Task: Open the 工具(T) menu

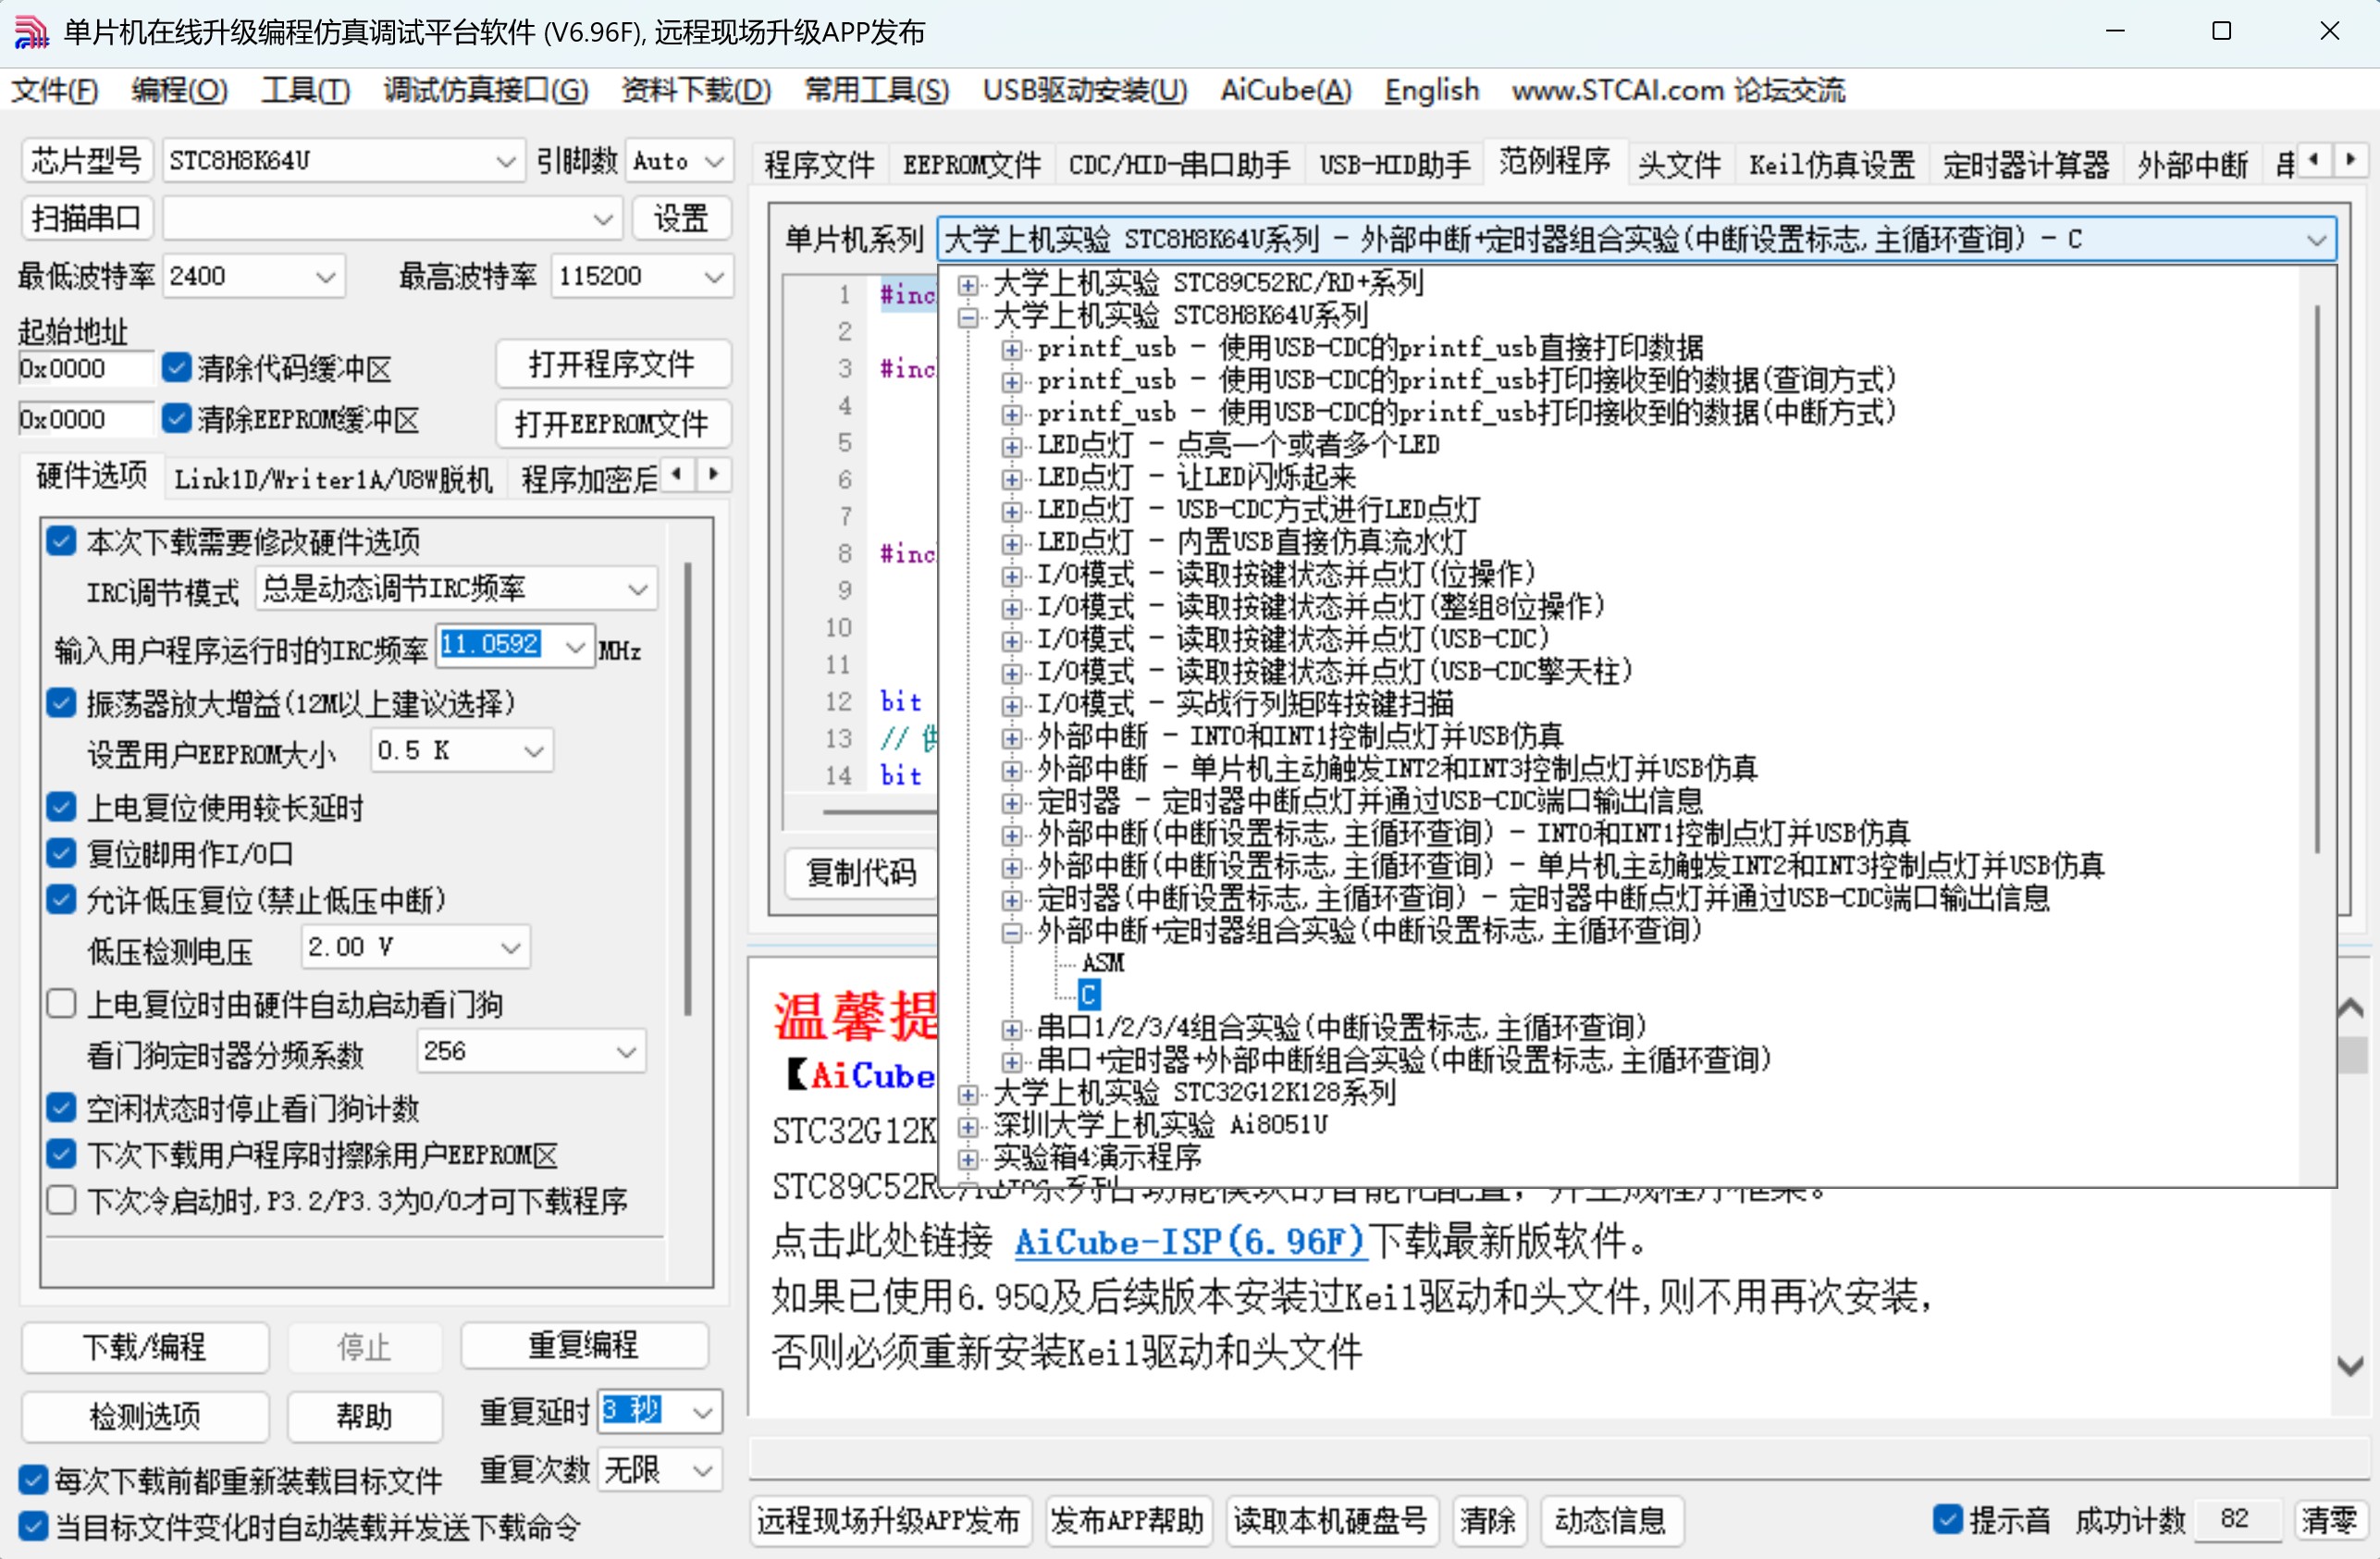Action: click(x=304, y=90)
